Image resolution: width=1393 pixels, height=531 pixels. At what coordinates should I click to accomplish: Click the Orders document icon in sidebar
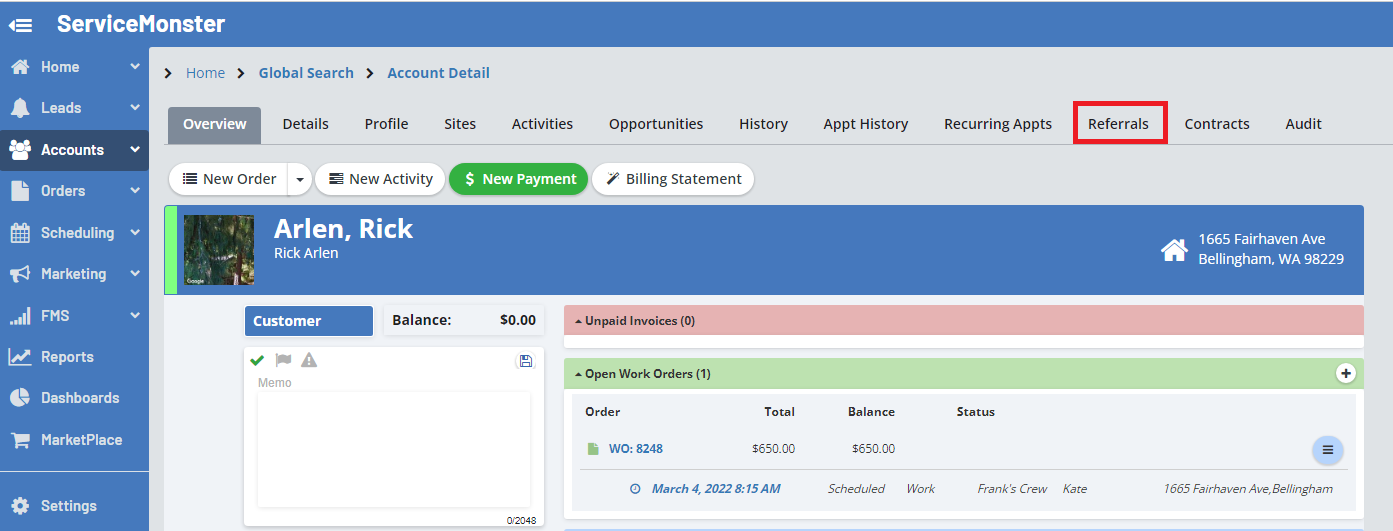tap(19, 191)
